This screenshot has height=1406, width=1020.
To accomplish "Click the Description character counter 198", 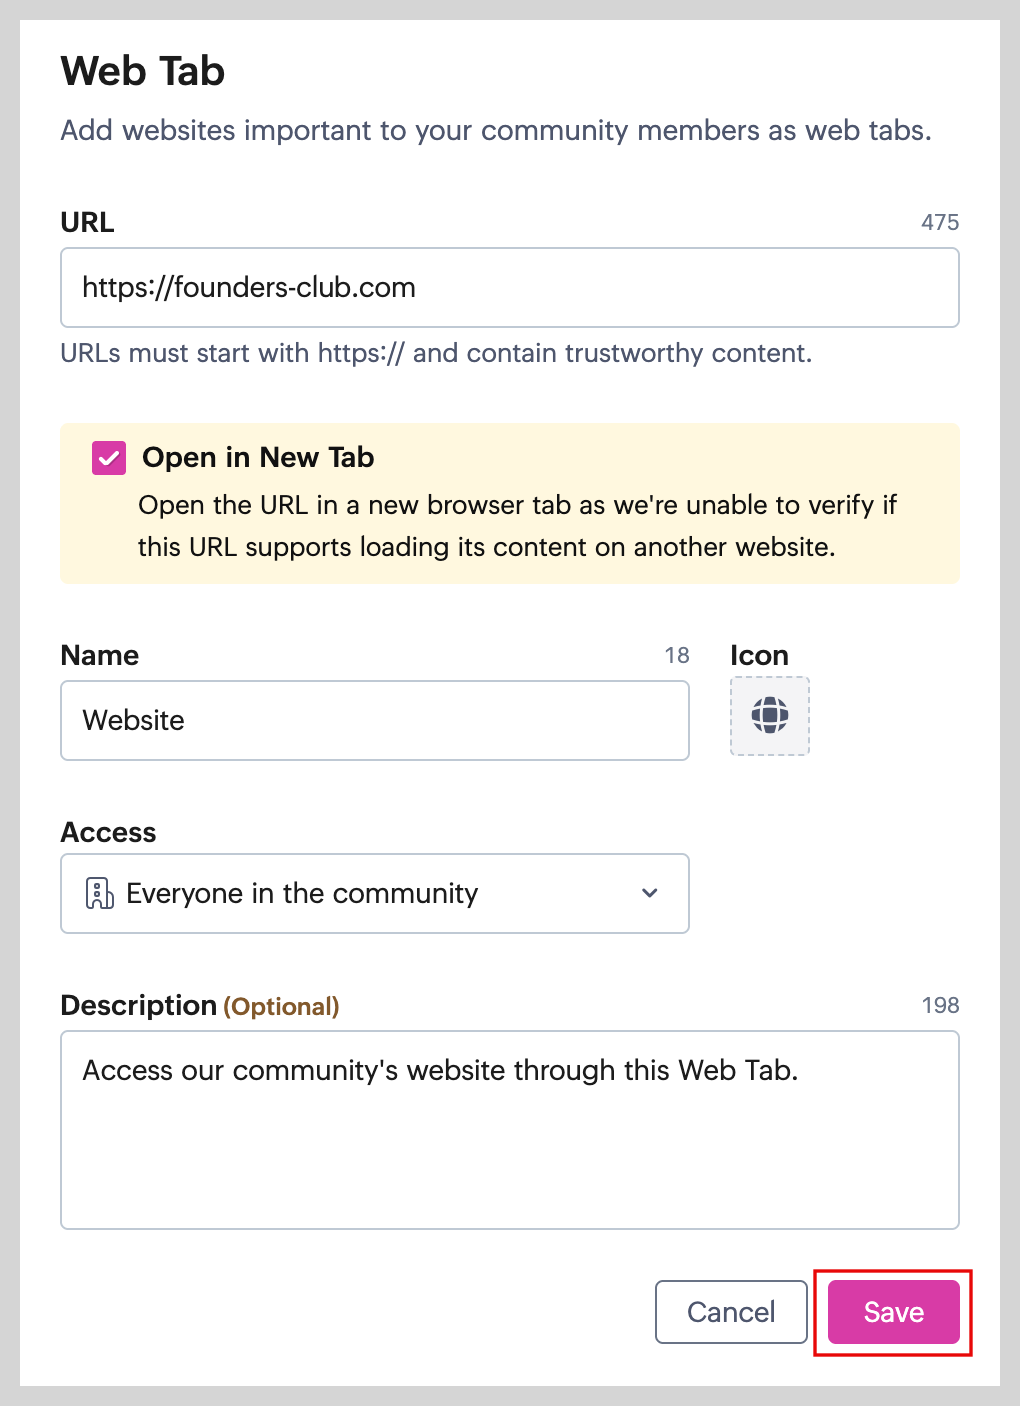I will 940,1005.
